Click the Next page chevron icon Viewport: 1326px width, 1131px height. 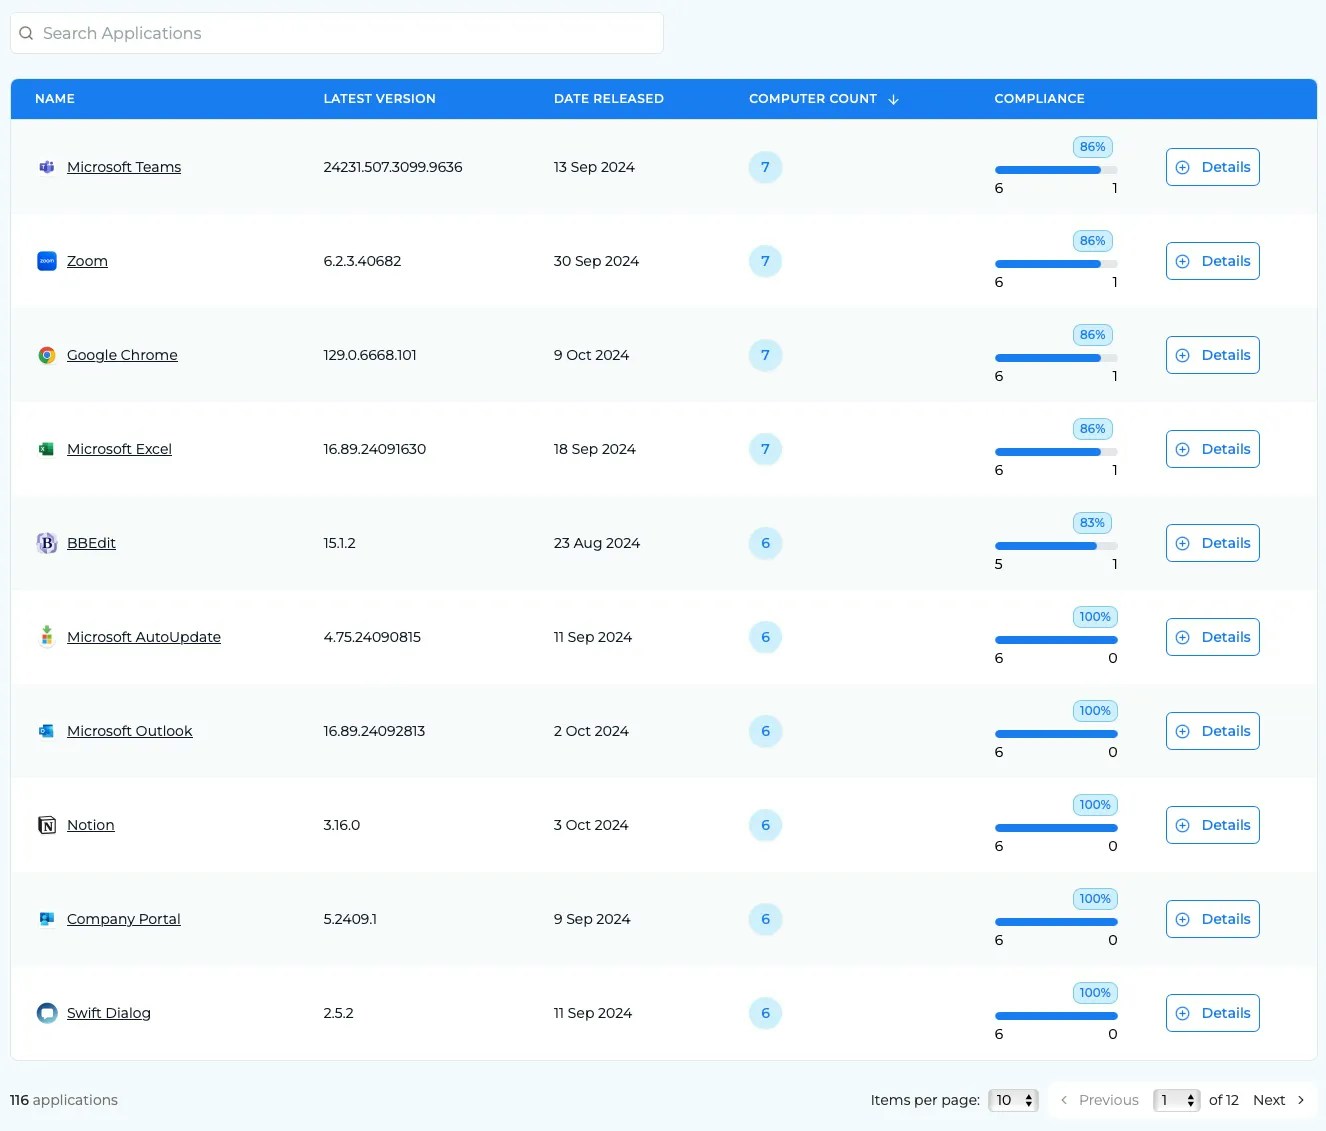pyautogui.click(x=1300, y=1100)
